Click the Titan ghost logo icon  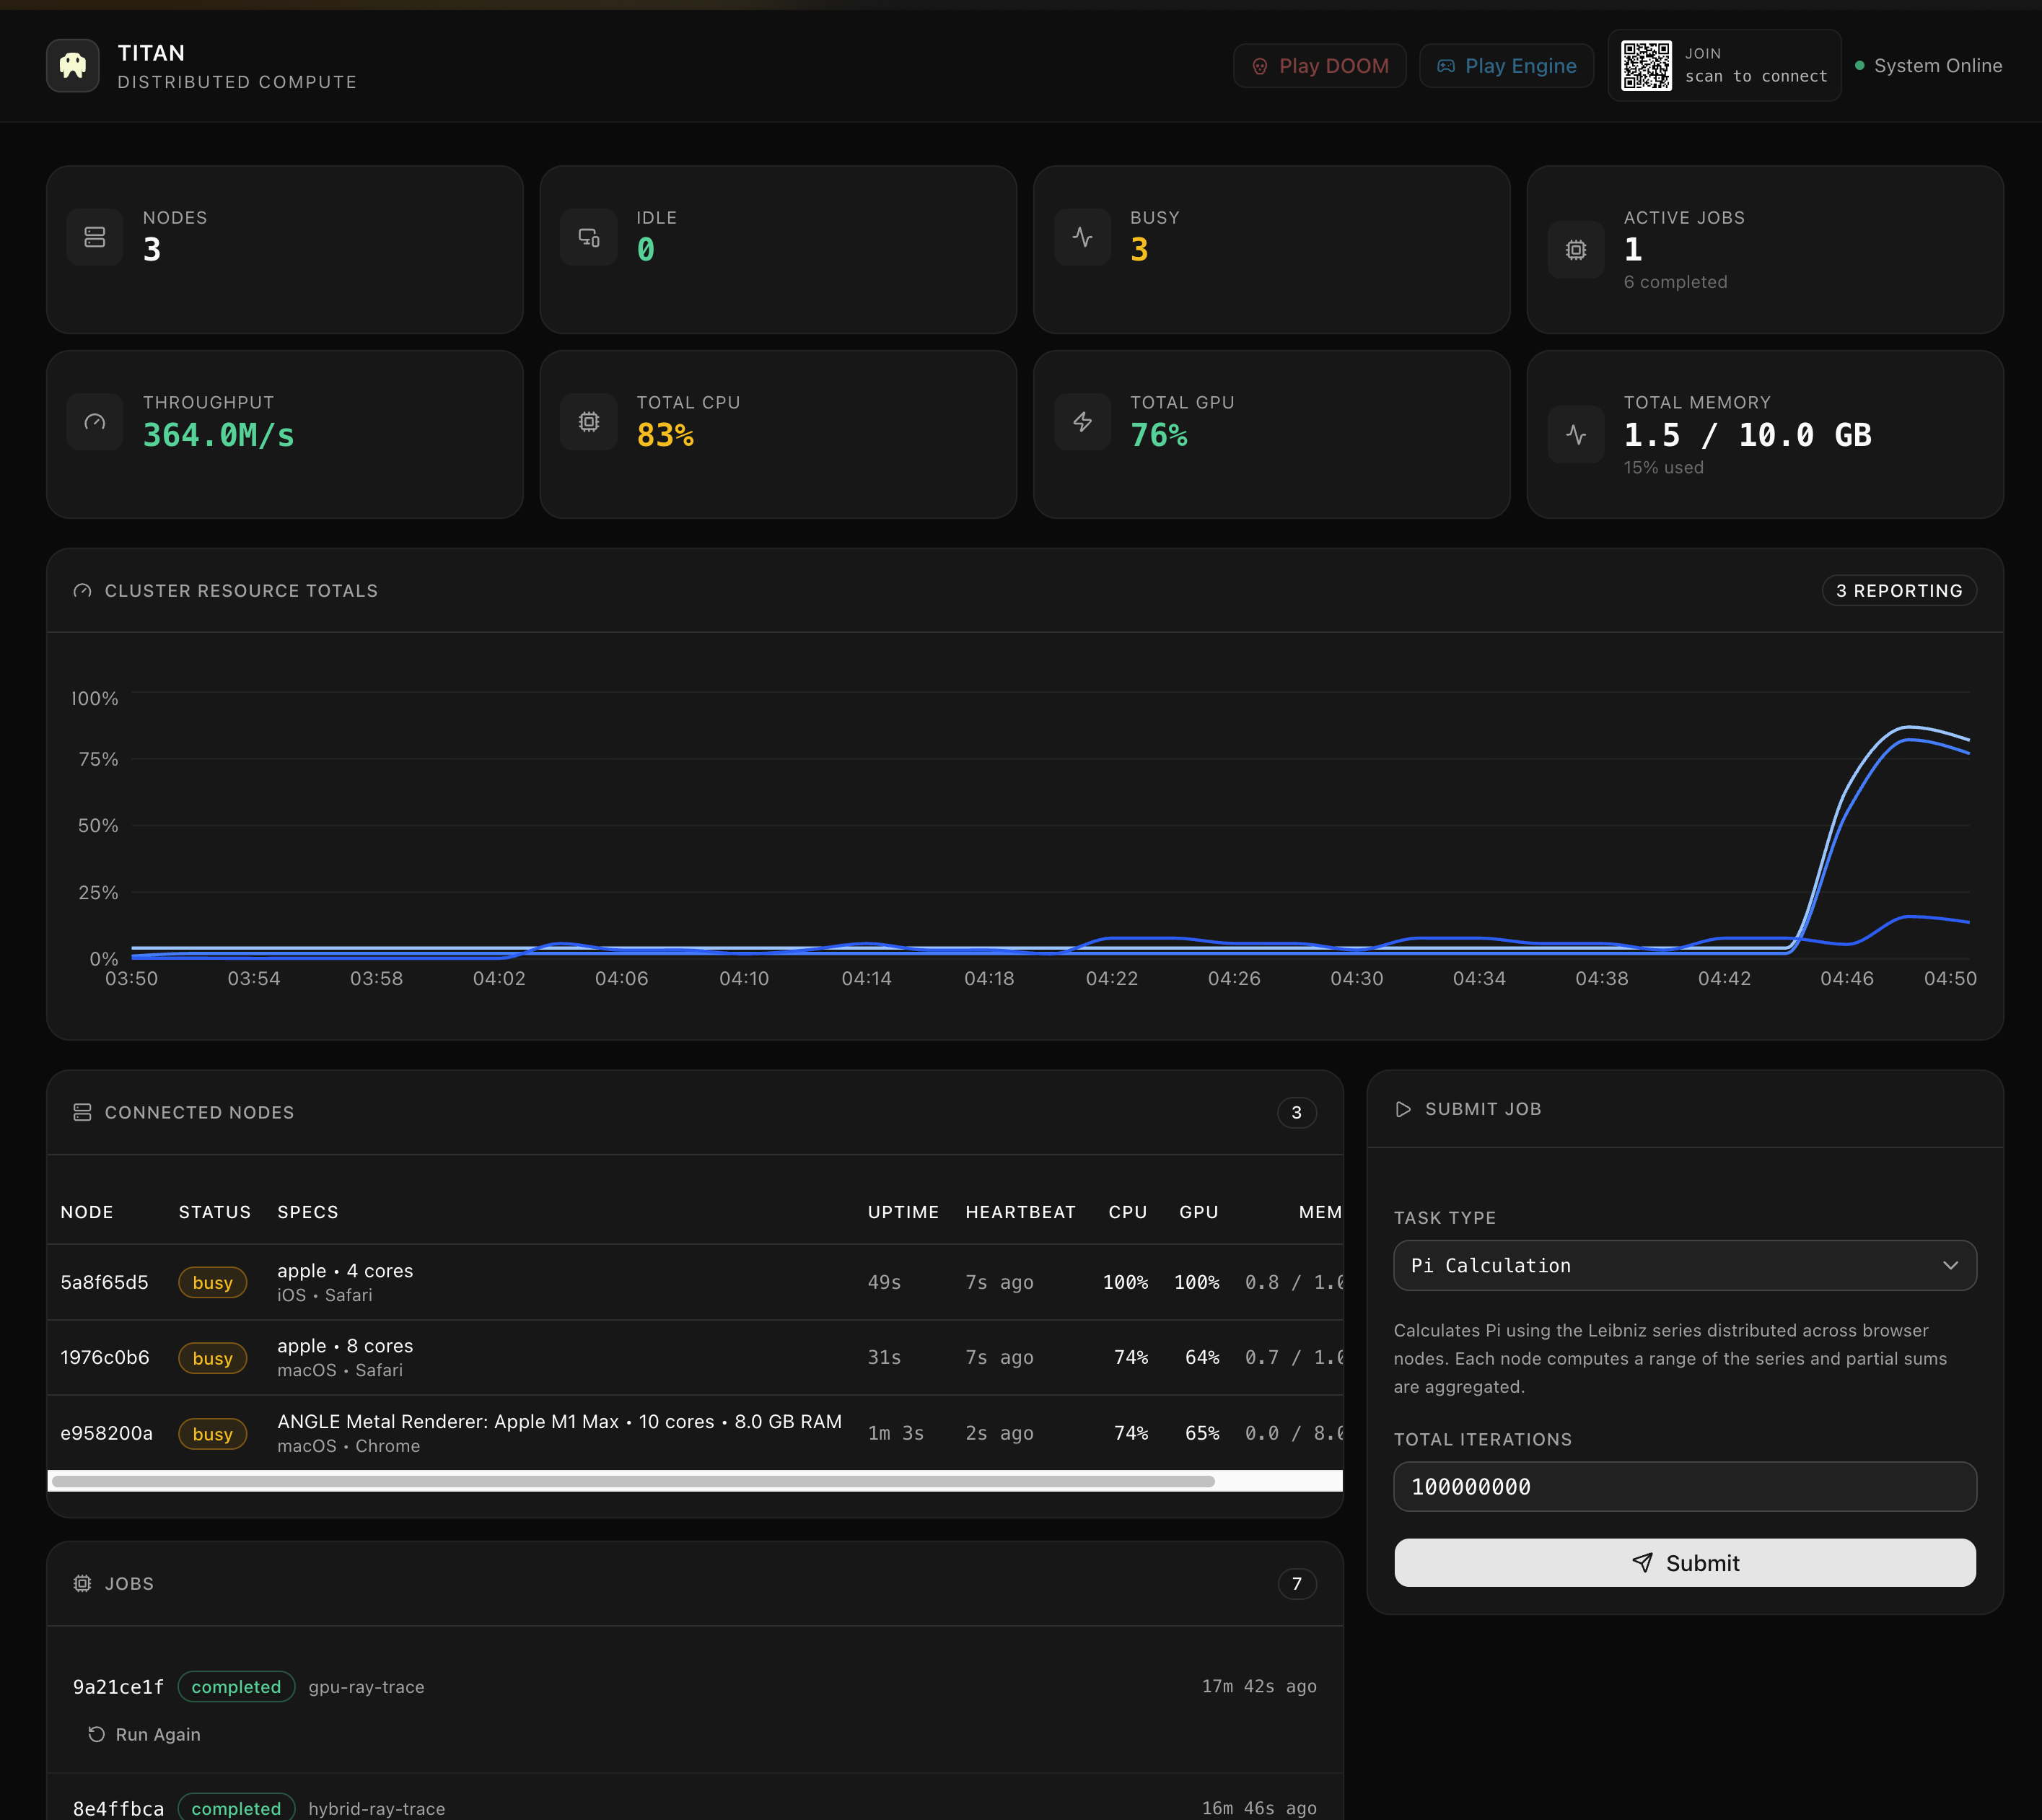click(x=72, y=66)
